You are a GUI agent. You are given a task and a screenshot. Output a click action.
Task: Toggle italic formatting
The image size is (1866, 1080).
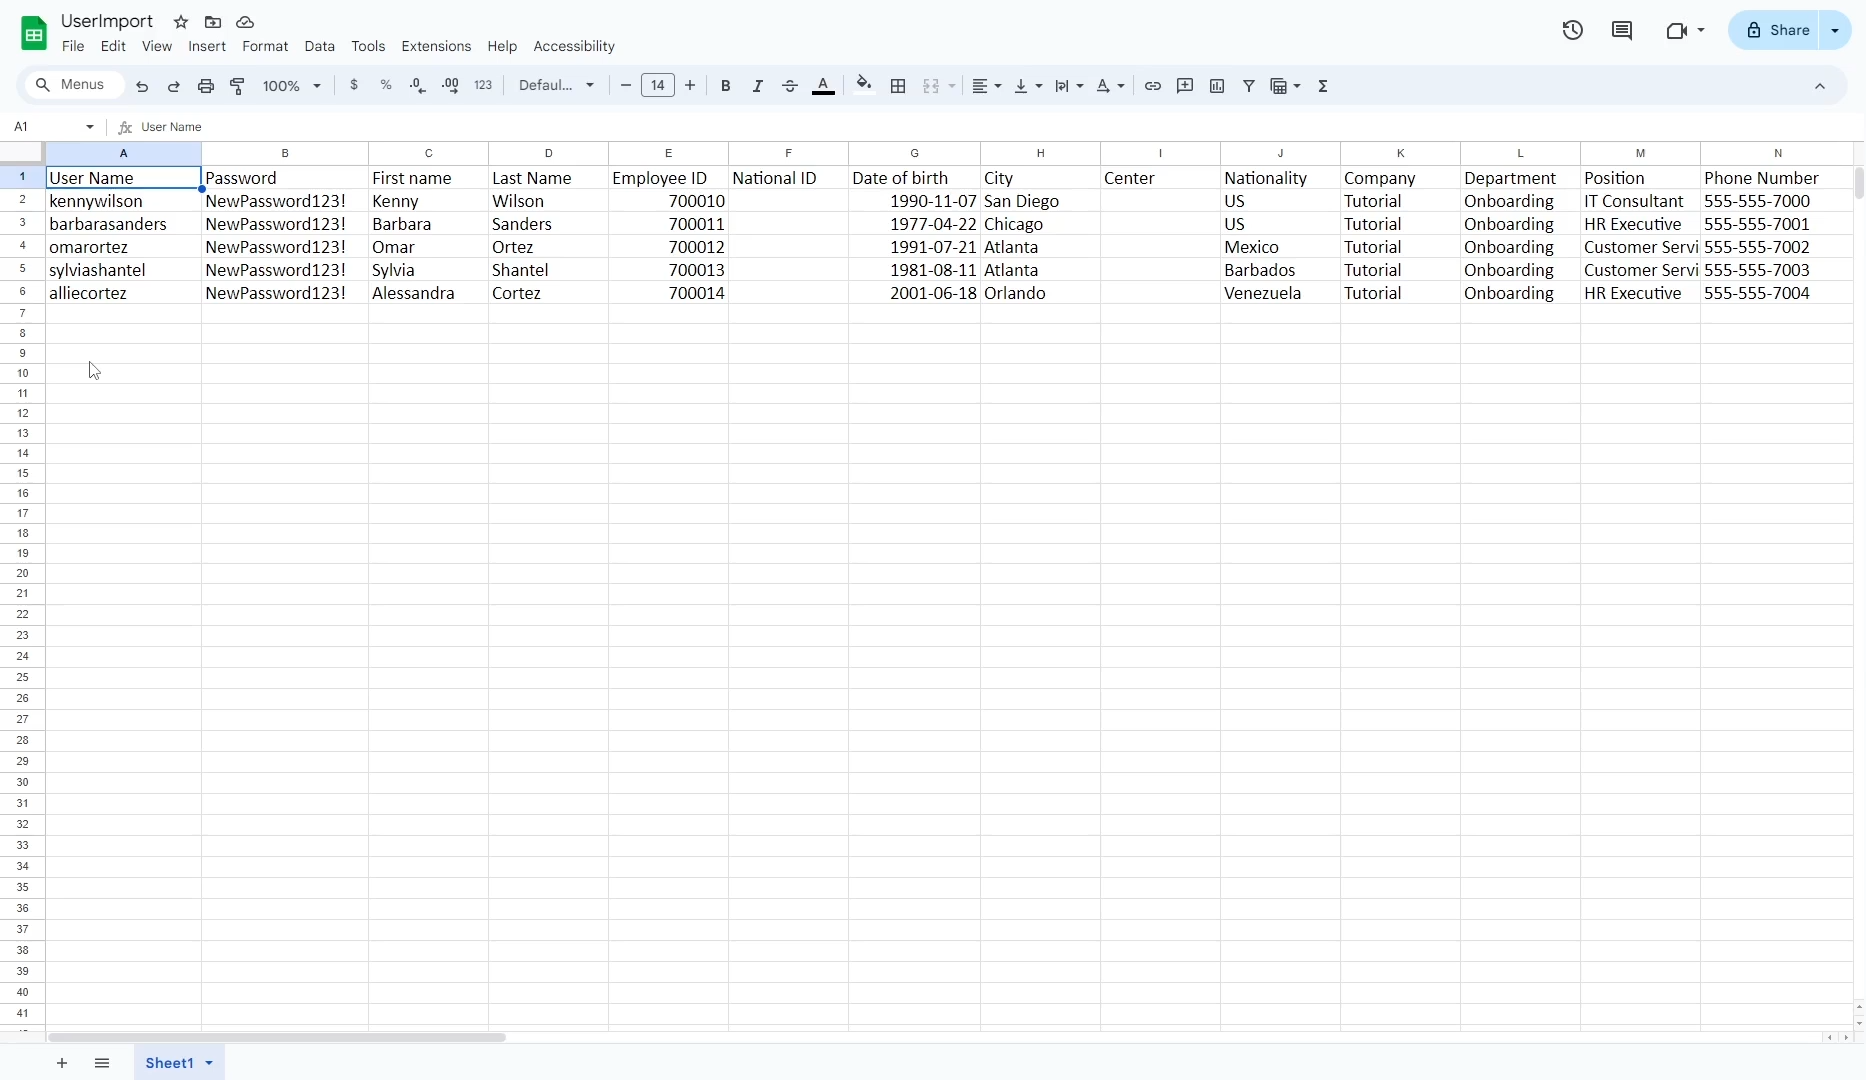(758, 87)
